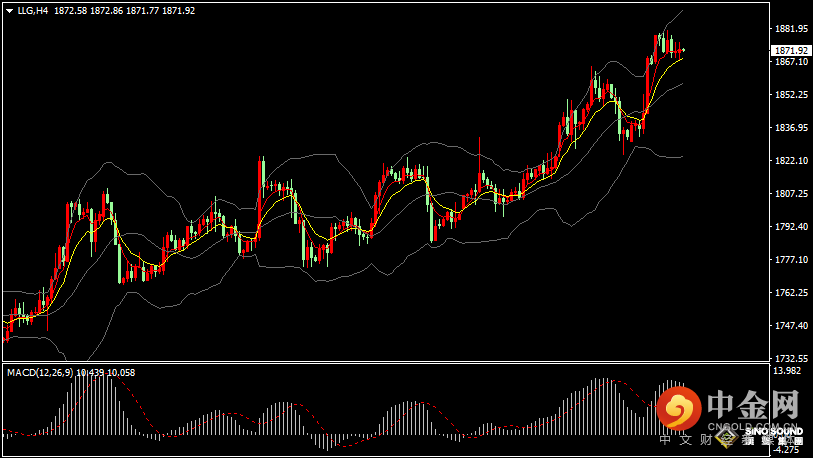813x458 pixels.
Task: Click the 1852.25 price axis label
Action: [790, 95]
